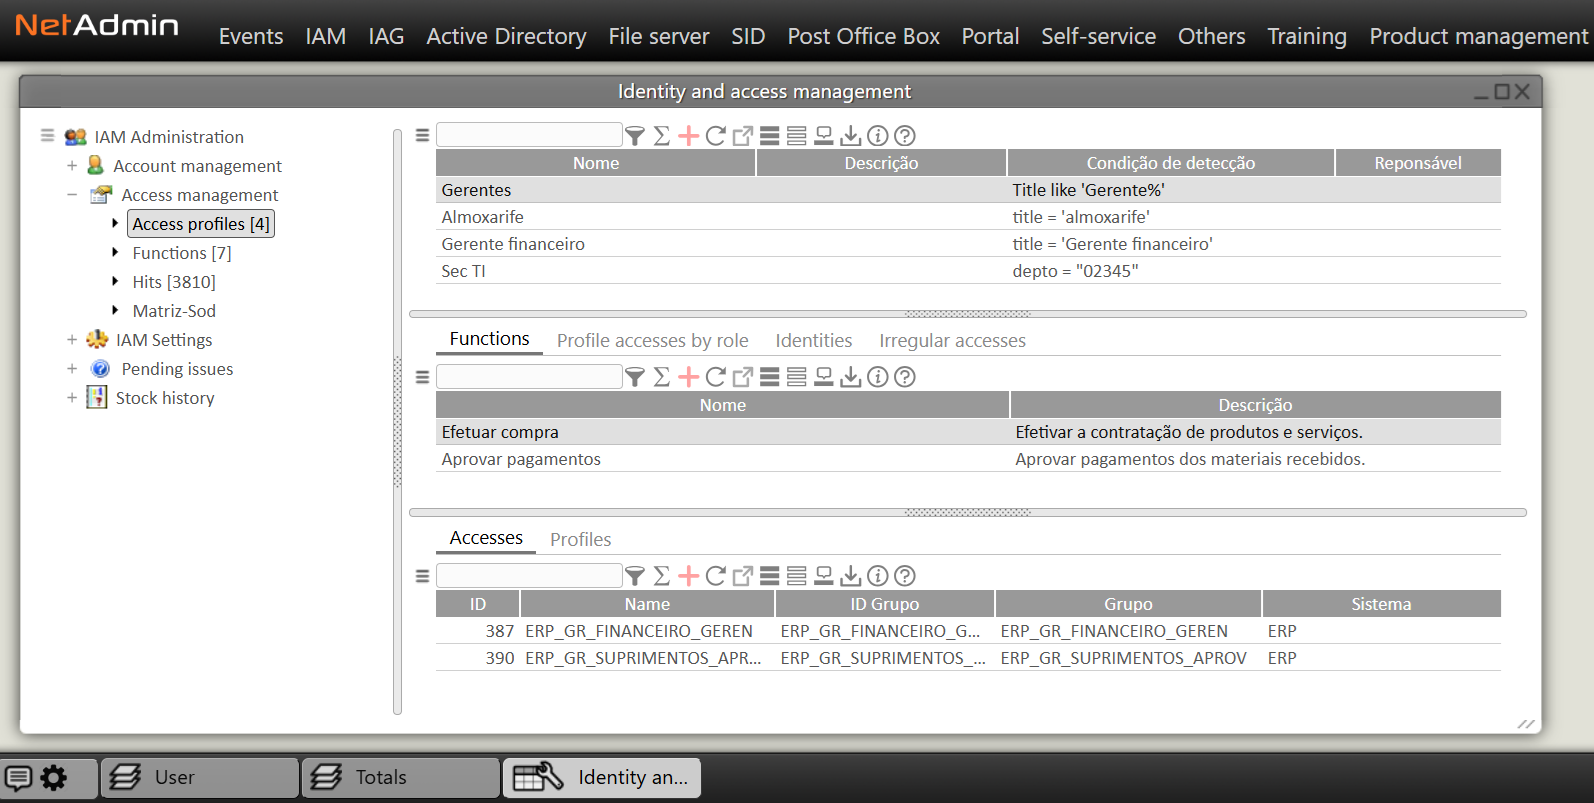Click the splitter handle below the Functions grid

point(967,512)
